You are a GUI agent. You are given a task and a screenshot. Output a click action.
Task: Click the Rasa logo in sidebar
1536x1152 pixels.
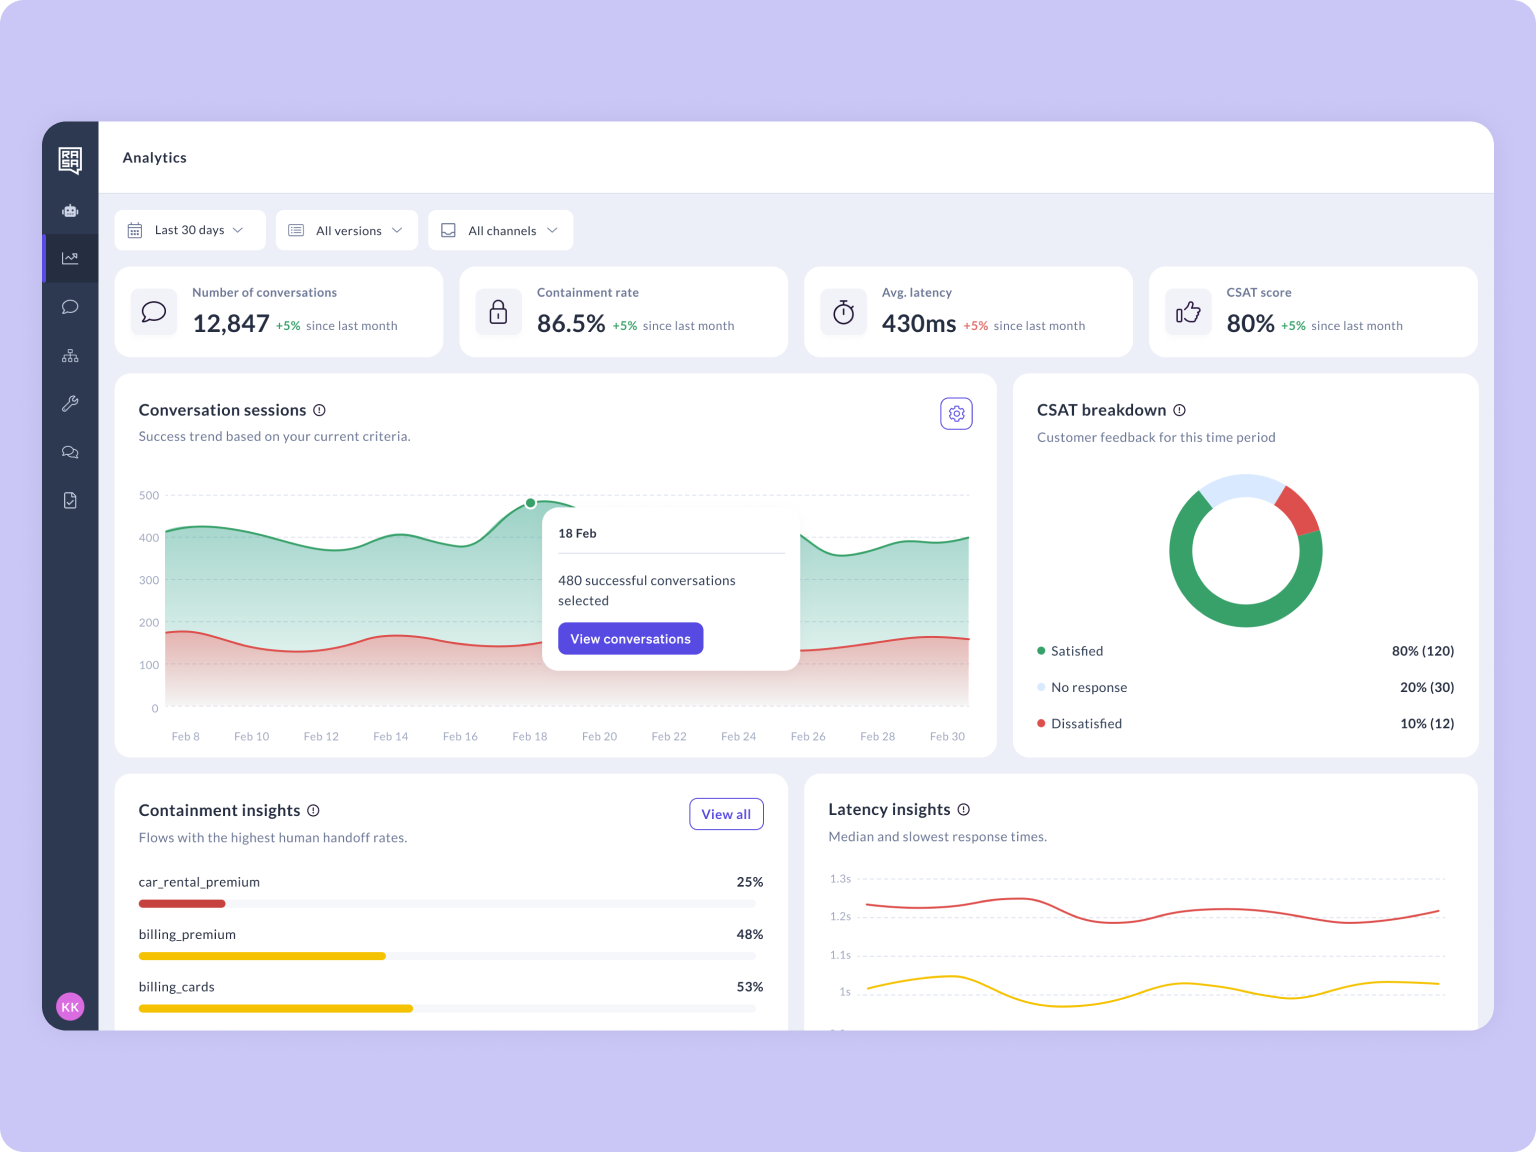(x=70, y=160)
